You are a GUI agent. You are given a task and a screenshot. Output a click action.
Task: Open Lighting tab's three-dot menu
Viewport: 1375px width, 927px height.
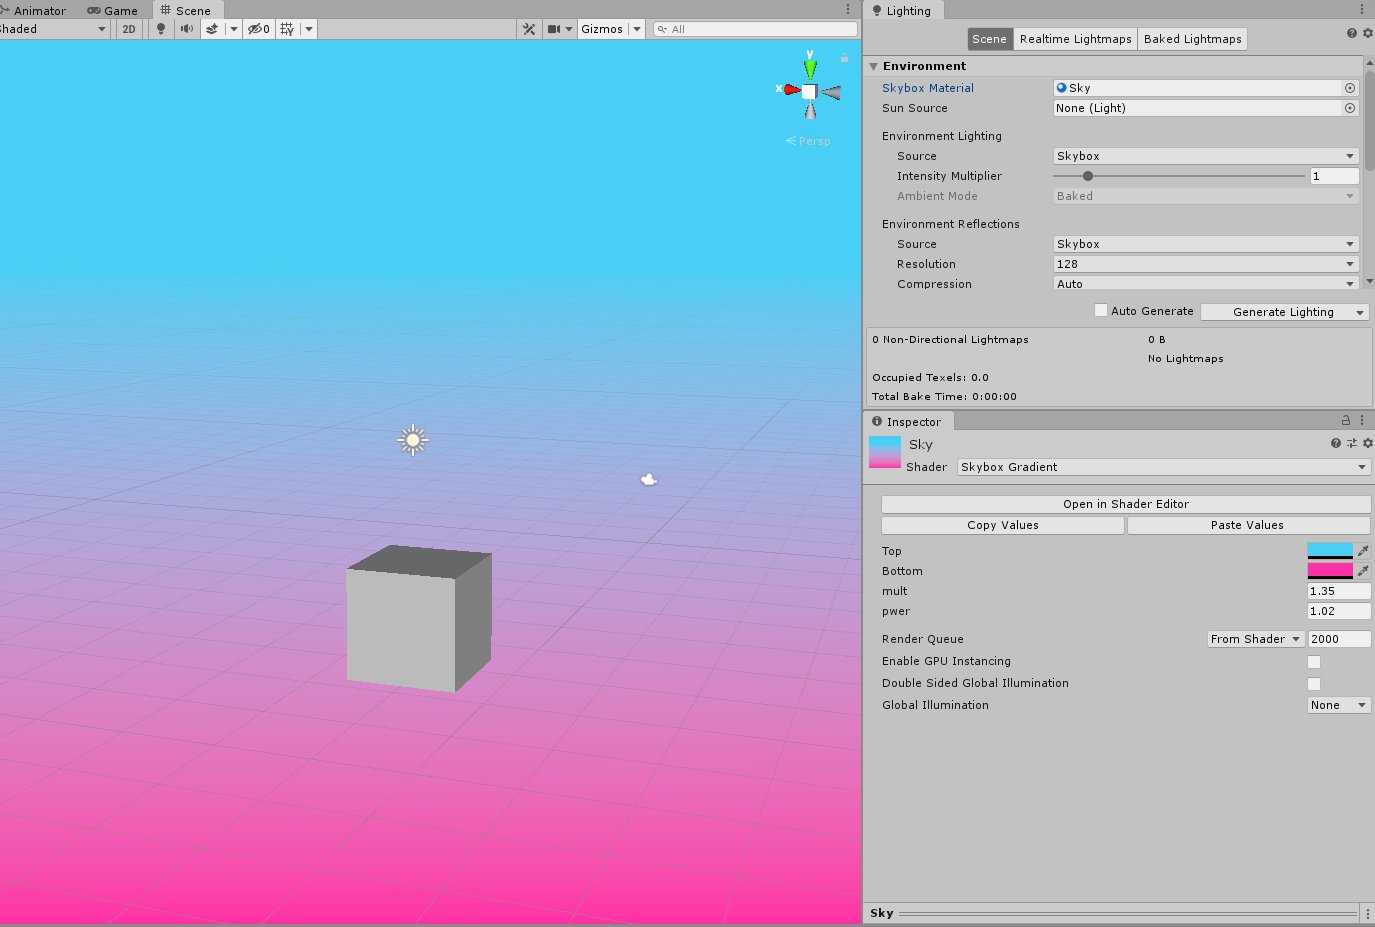(x=1362, y=10)
